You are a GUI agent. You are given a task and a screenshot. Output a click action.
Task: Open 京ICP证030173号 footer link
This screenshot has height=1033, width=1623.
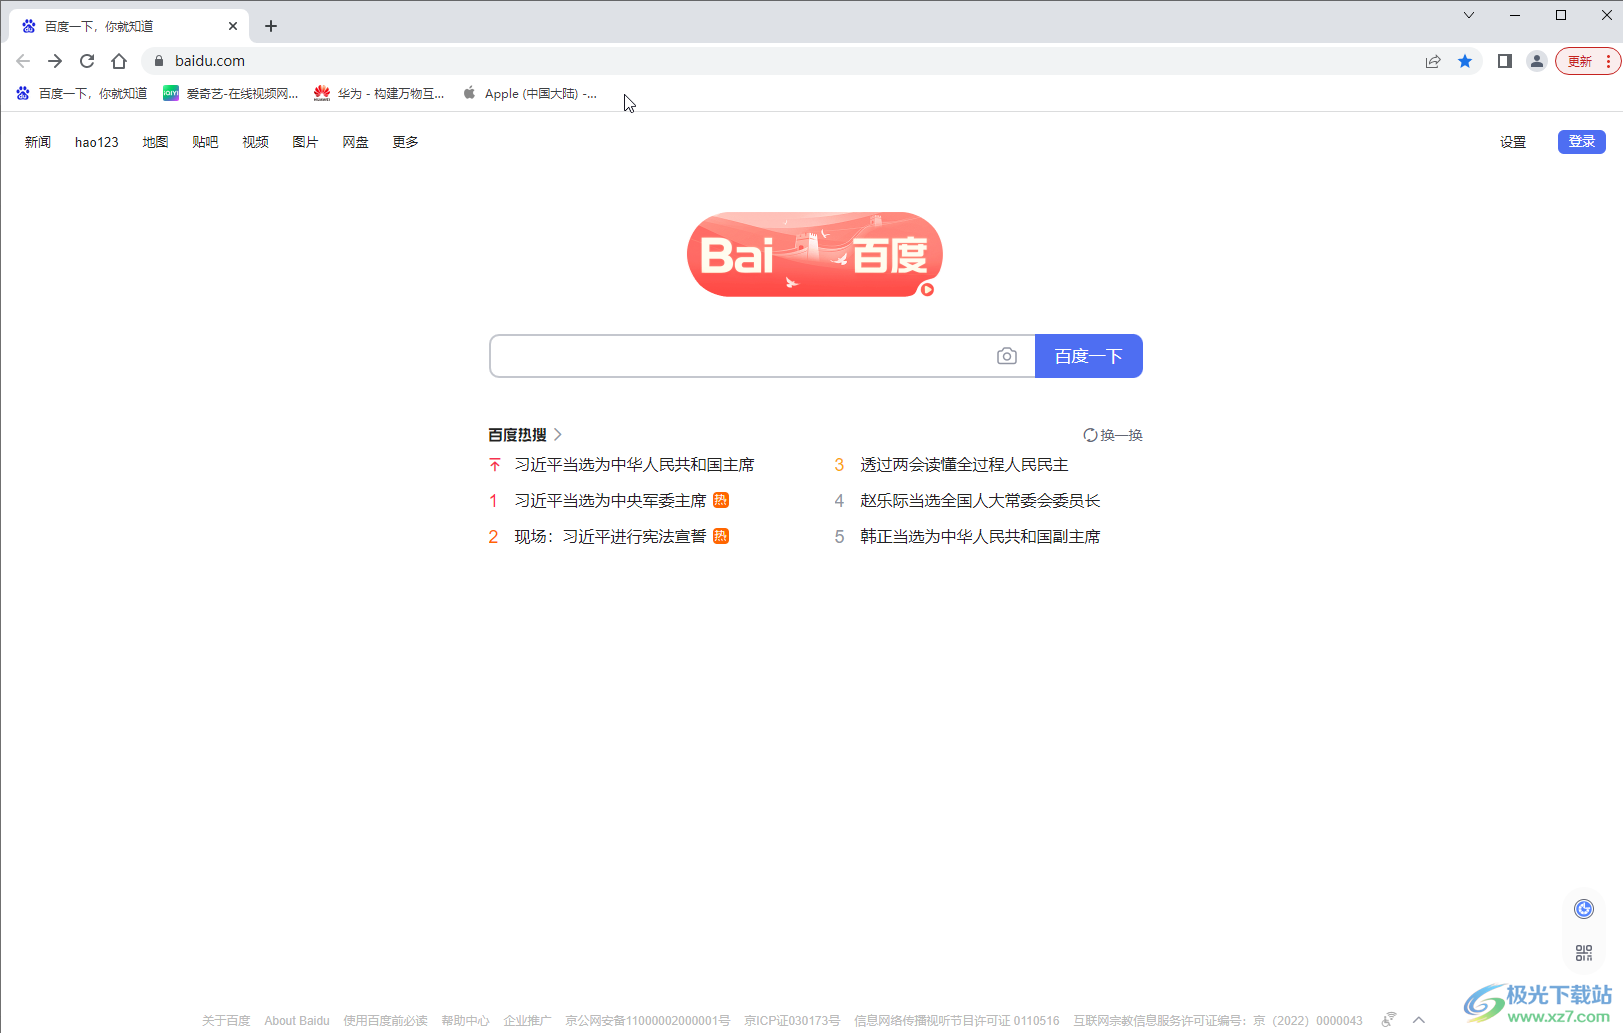(x=792, y=1021)
